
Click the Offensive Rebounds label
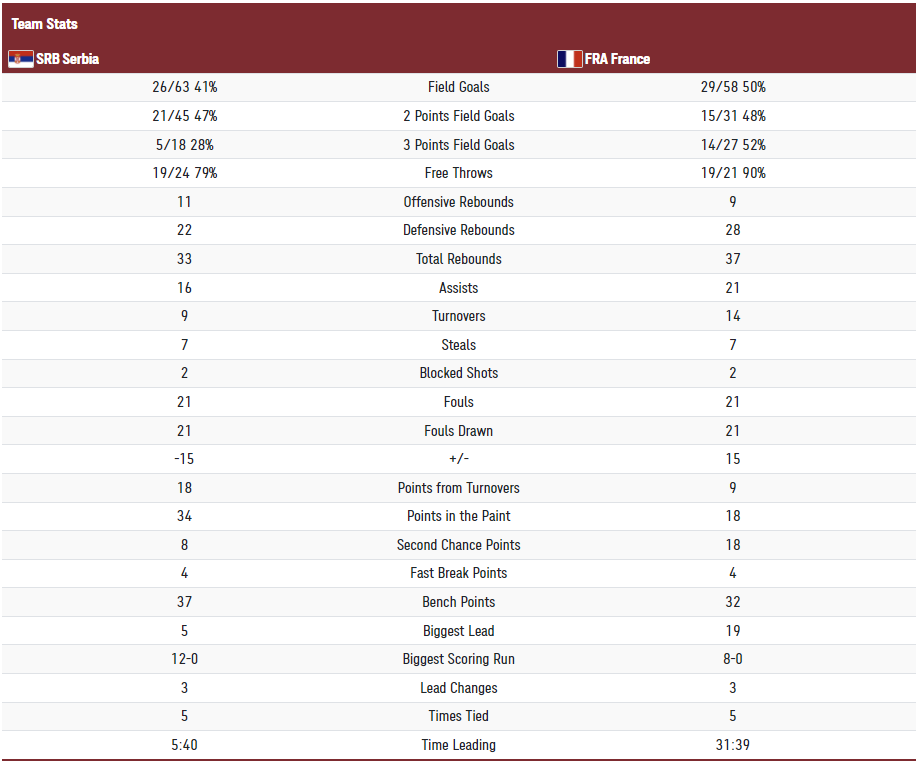[x=459, y=202]
